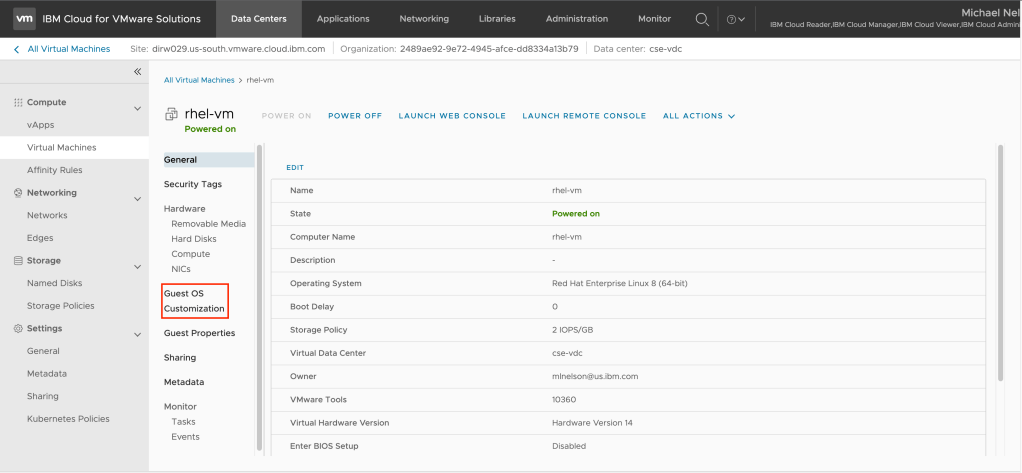1022x473 pixels.
Task: Click the EDIT link above details table
Action: click(295, 167)
